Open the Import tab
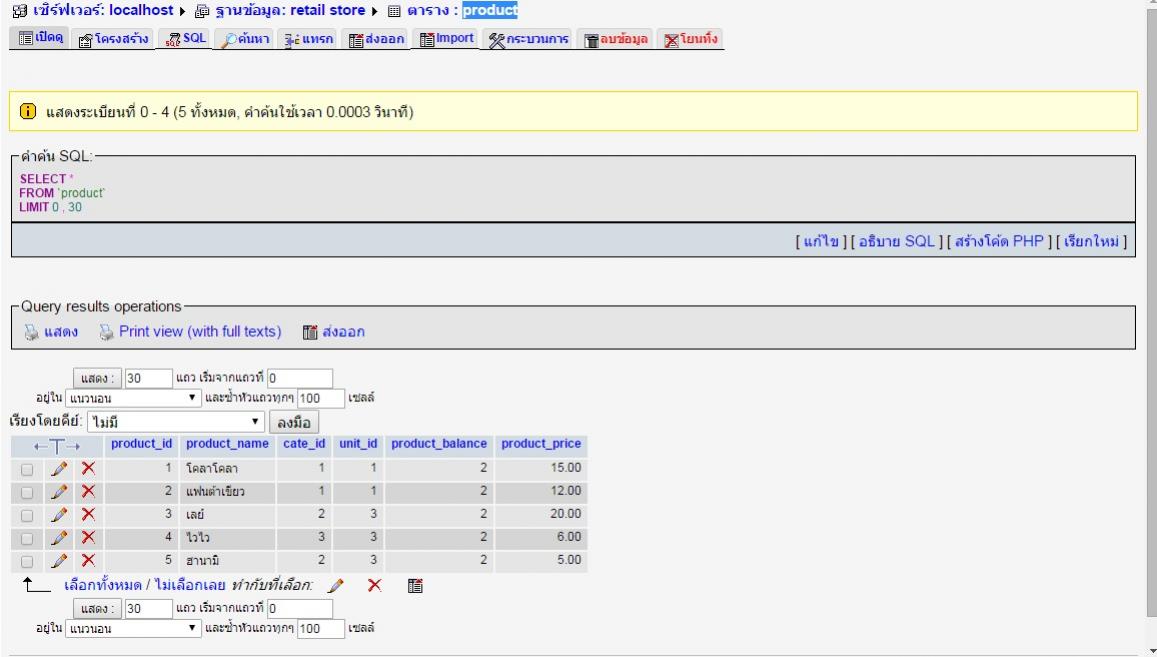1157x657 pixels. click(446, 39)
